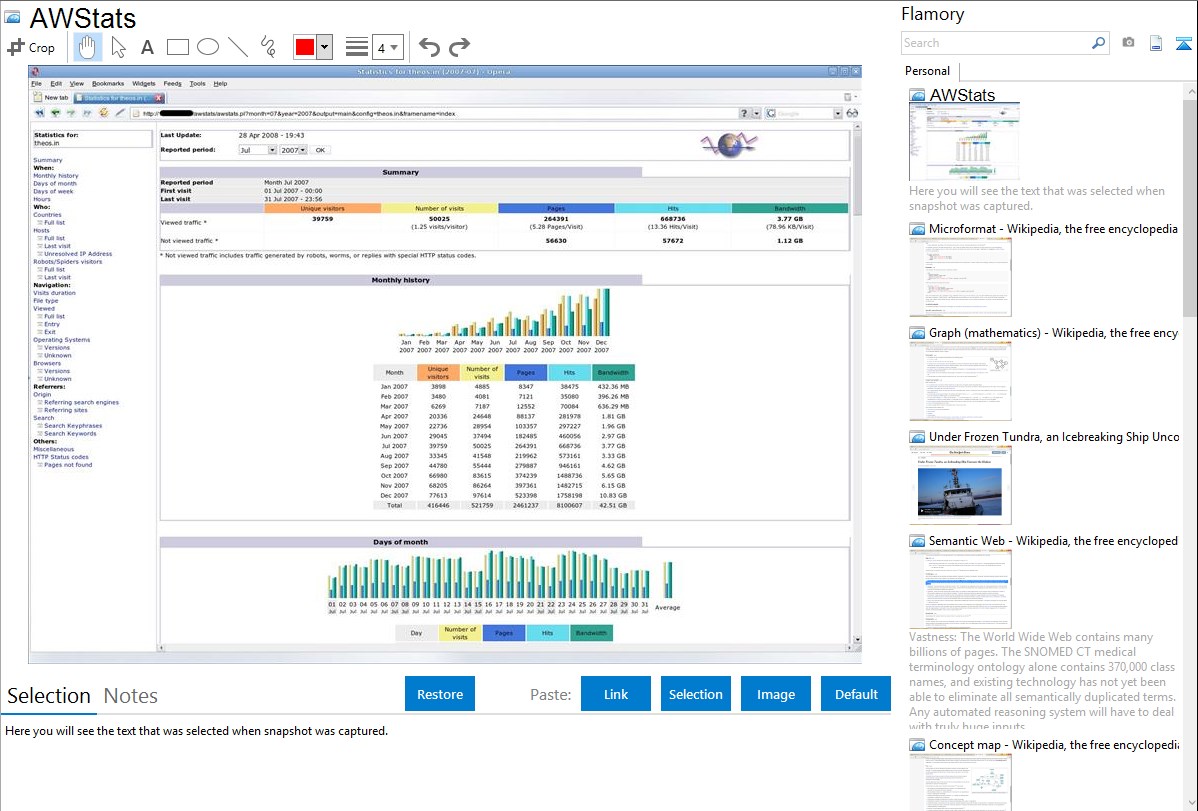Screen dimensions: 1198x811
Task: Open the color picker dropdown arrow
Action: (x=325, y=47)
